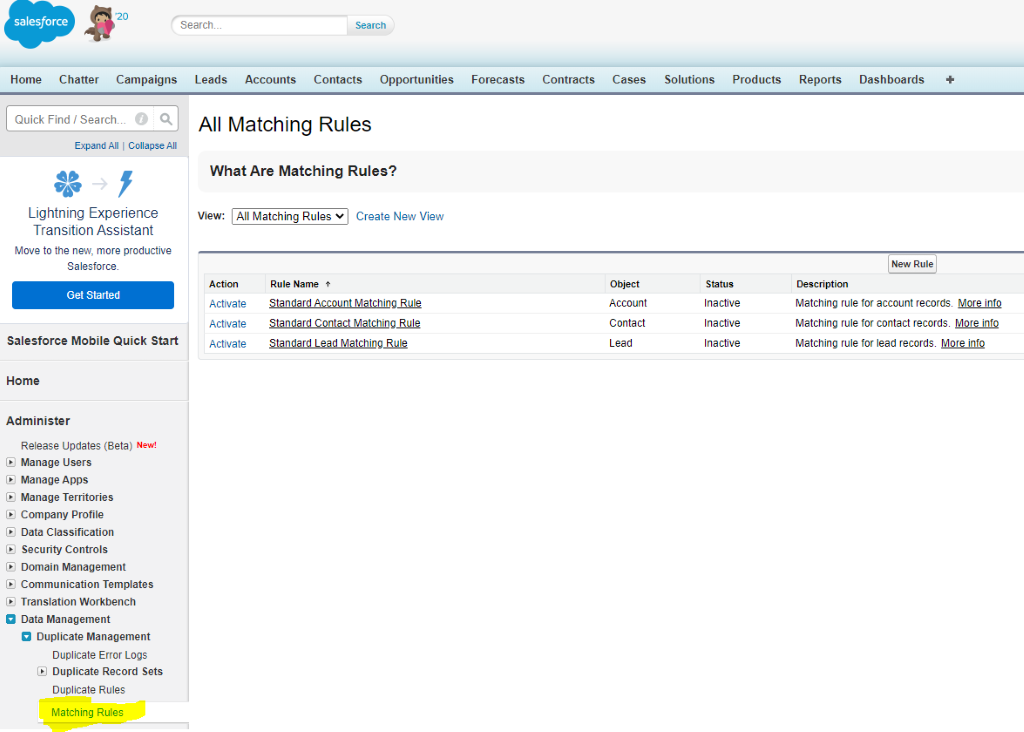Click the Salesforce cloud logo

pyautogui.click(x=39, y=25)
